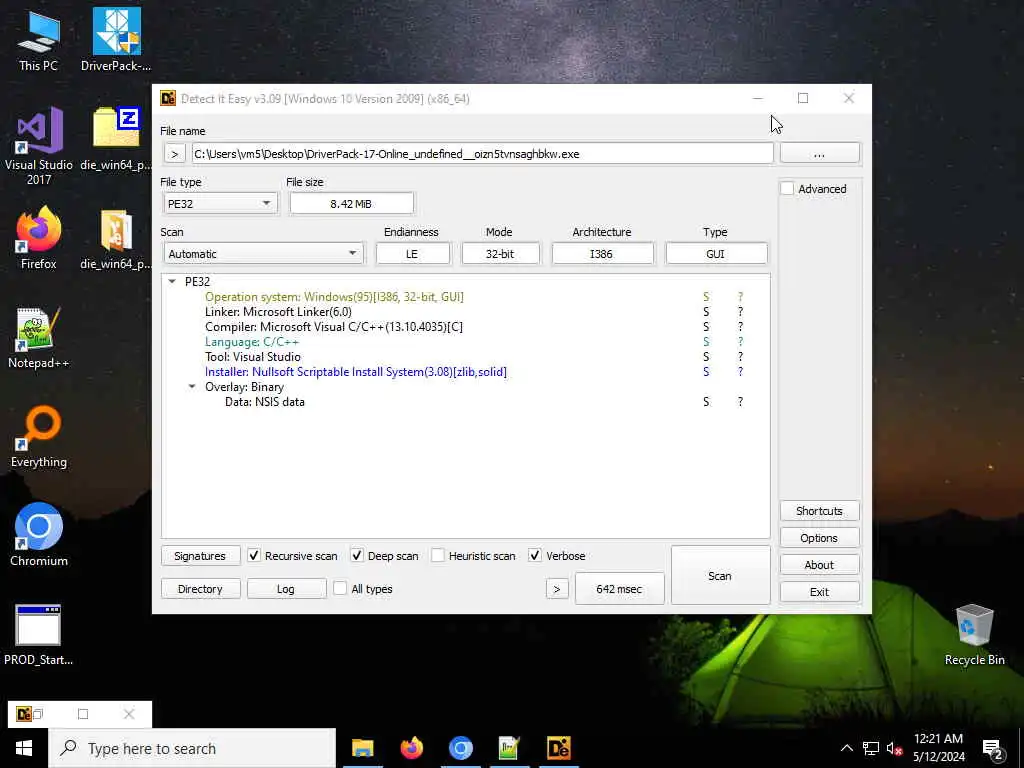Viewport: 1024px width, 768px height.
Task: Open About dialog
Action: [820, 565]
